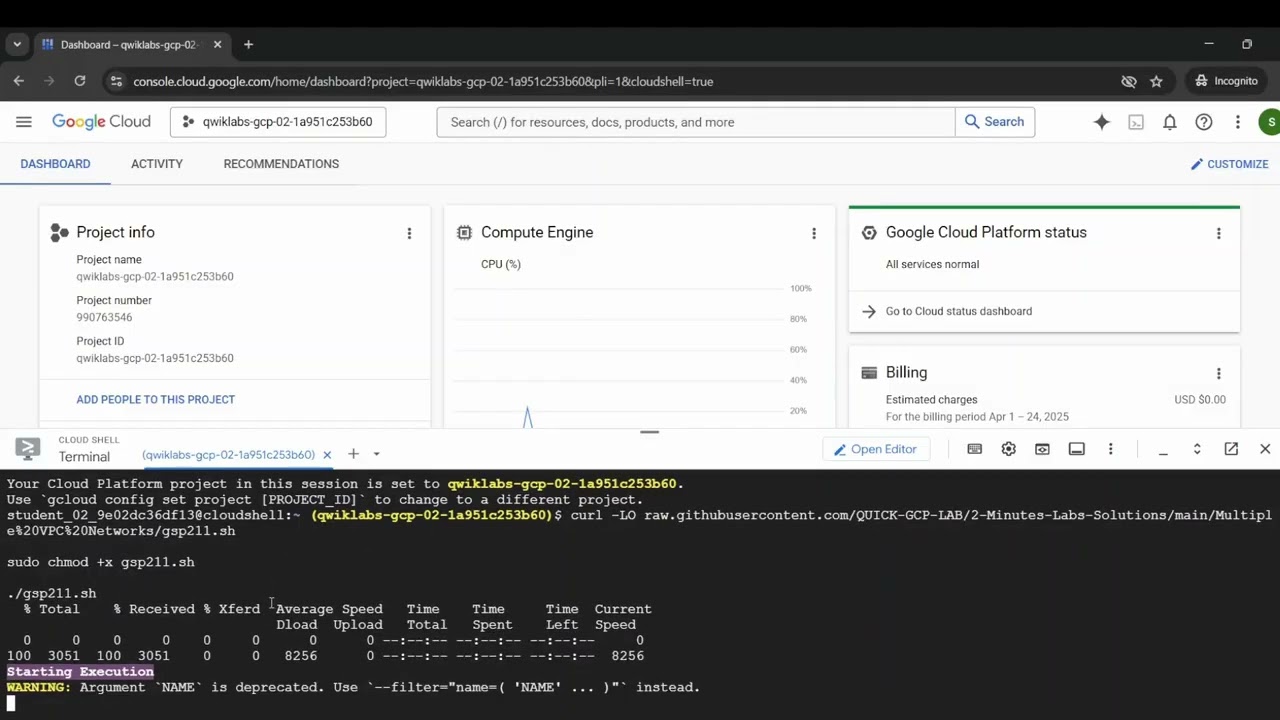Click the Billing card title
Image resolution: width=1280 pixels, height=720 pixels.
point(906,372)
